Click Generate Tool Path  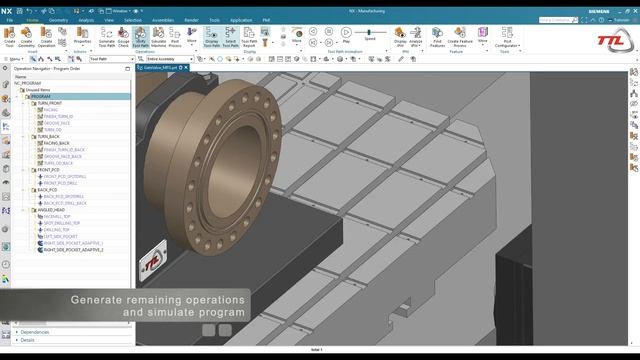coord(107,37)
